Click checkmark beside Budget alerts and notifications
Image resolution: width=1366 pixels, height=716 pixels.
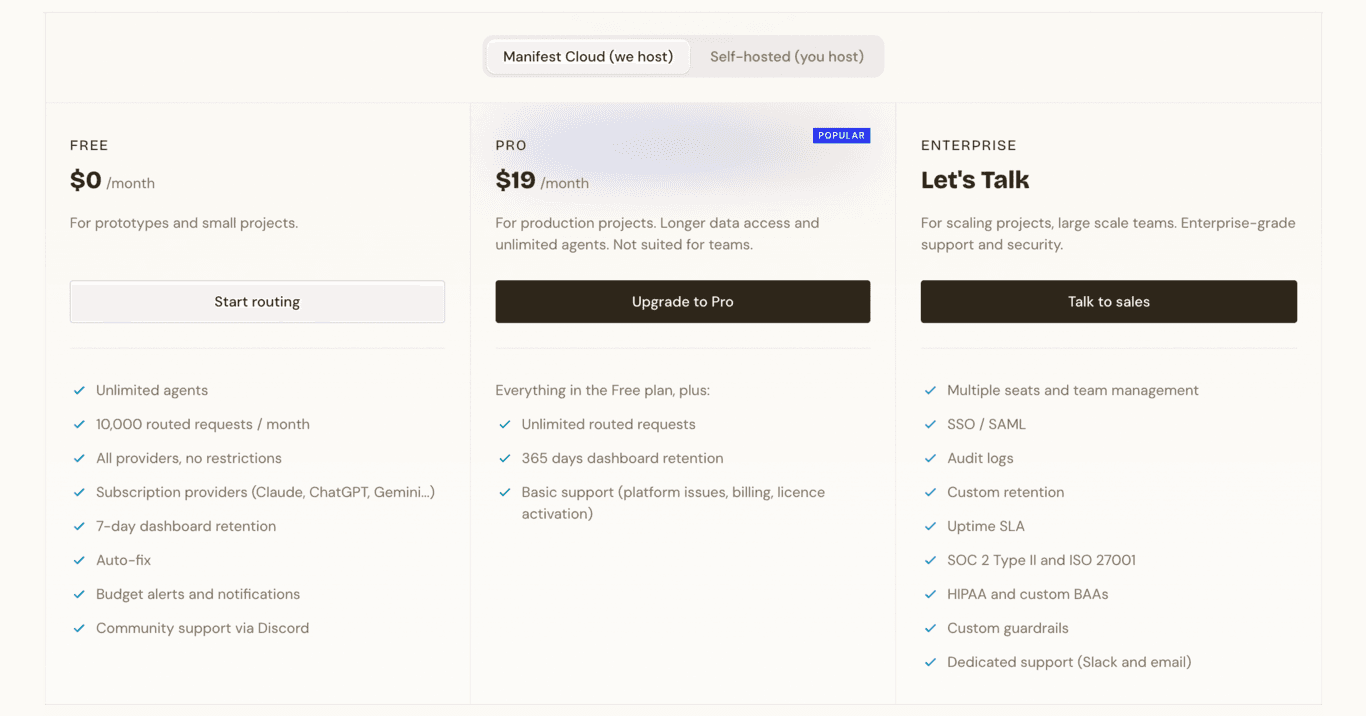(x=79, y=595)
